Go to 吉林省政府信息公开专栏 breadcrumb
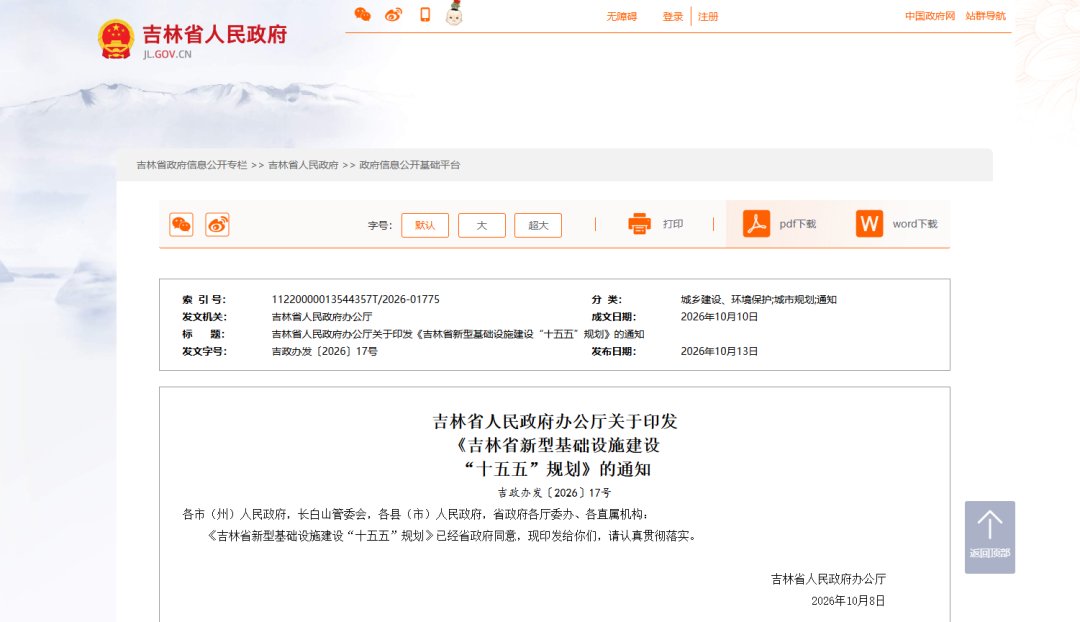Viewport: 1080px width, 622px height. pos(191,165)
